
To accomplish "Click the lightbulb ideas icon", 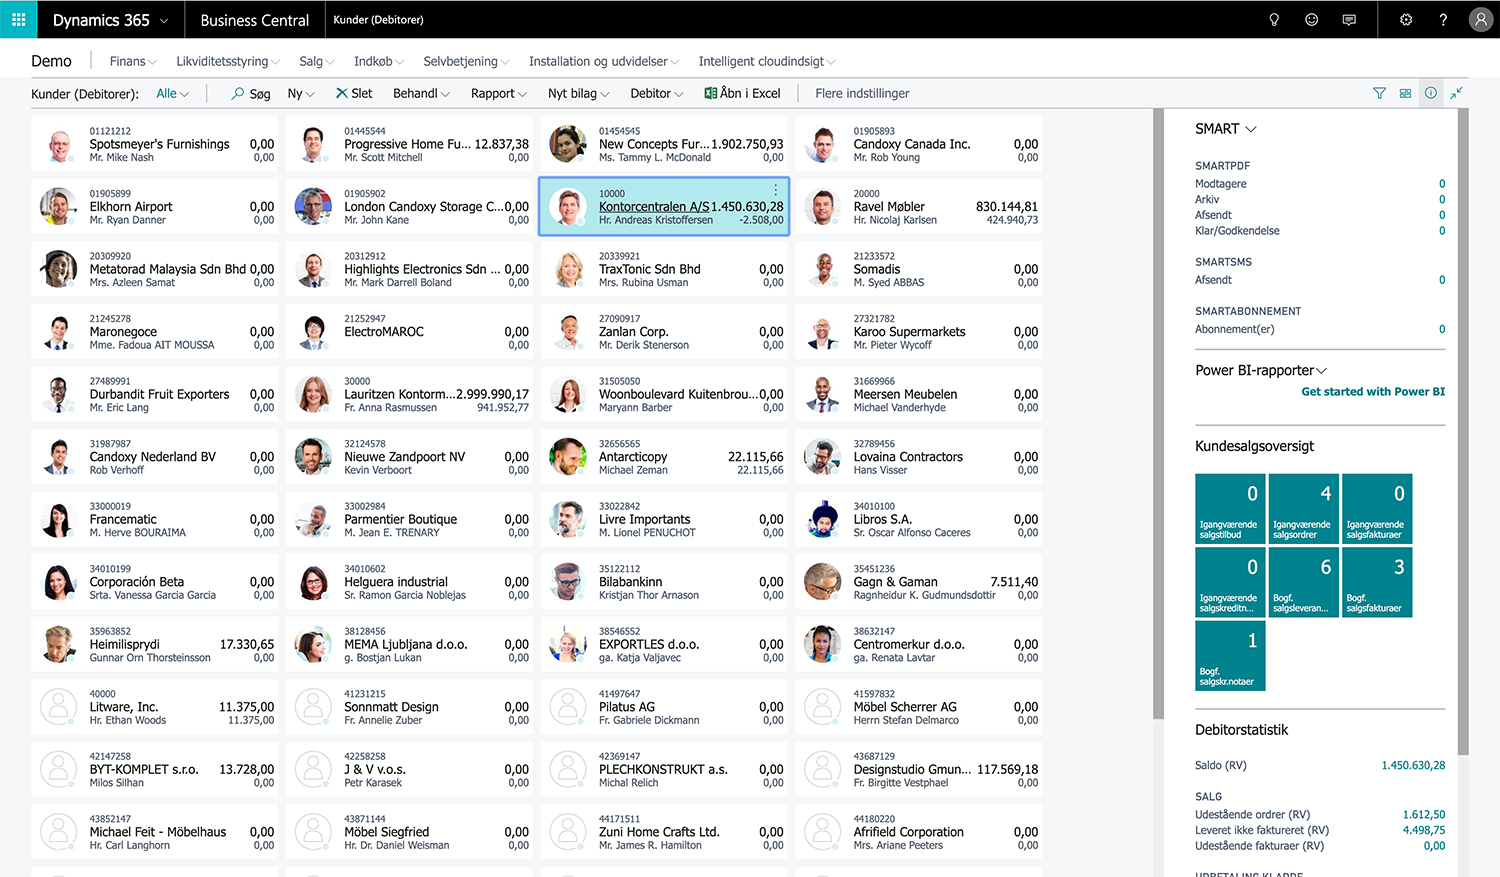I will coord(1274,19).
